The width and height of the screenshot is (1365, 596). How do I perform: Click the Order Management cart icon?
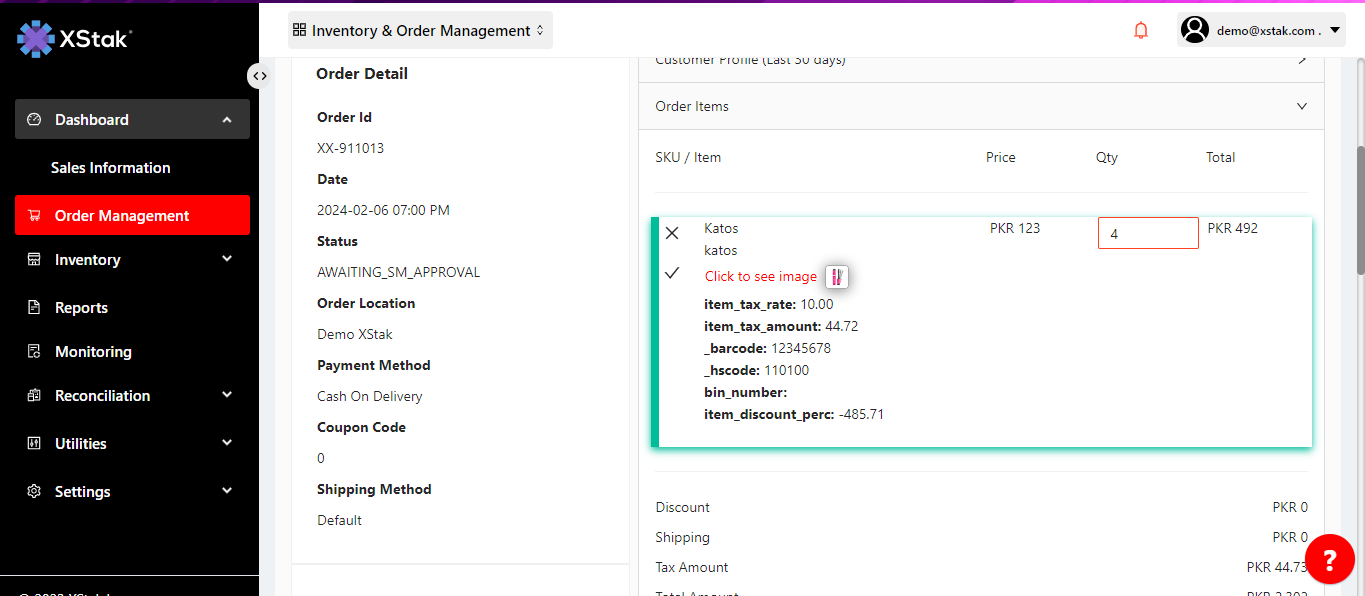coord(35,216)
